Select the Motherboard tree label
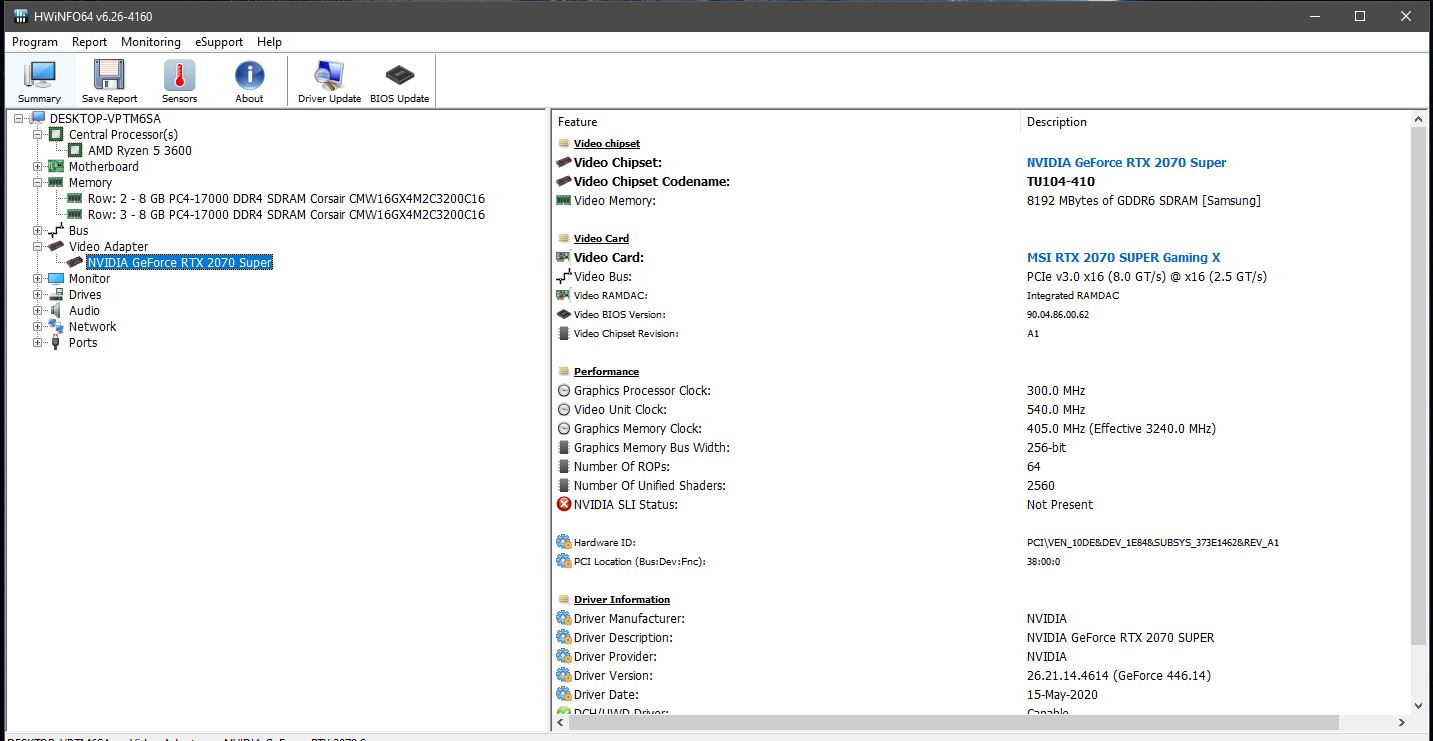The height and width of the screenshot is (741, 1433). (104, 167)
